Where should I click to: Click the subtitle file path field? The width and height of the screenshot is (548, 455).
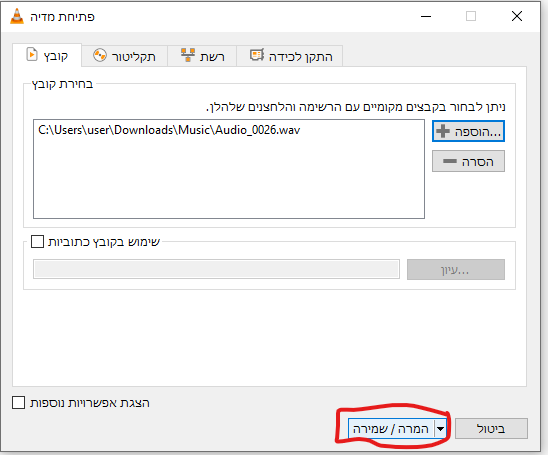coord(216,269)
